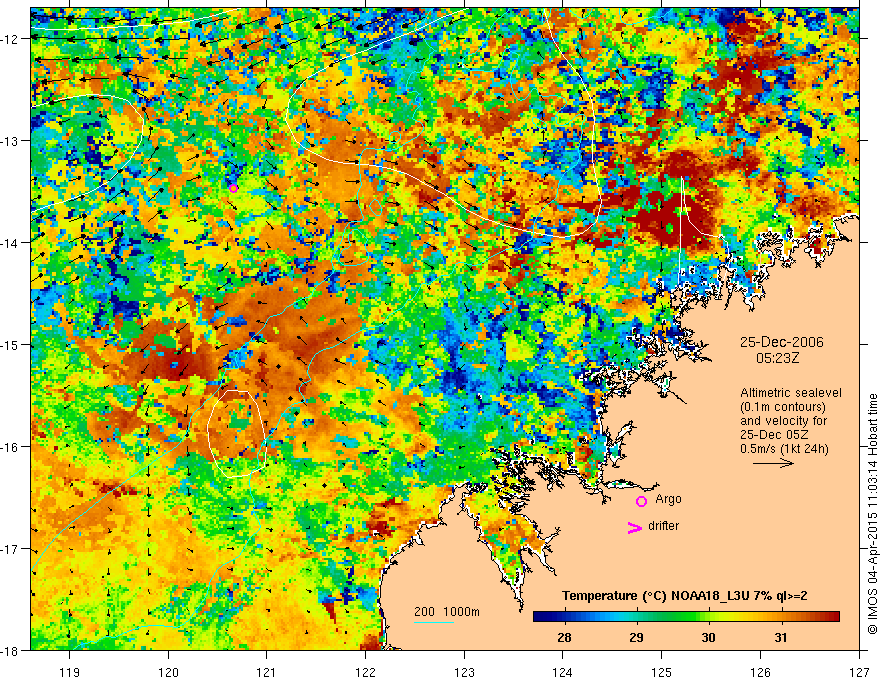This screenshot has height=680, width=880.
Task: Click the Argo float marker on the map
Action: tap(233, 188)
